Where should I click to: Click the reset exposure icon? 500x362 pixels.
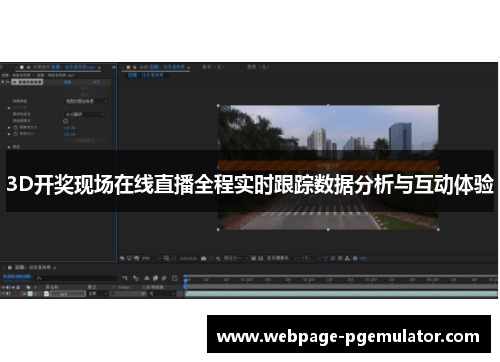tap(355, 258)
